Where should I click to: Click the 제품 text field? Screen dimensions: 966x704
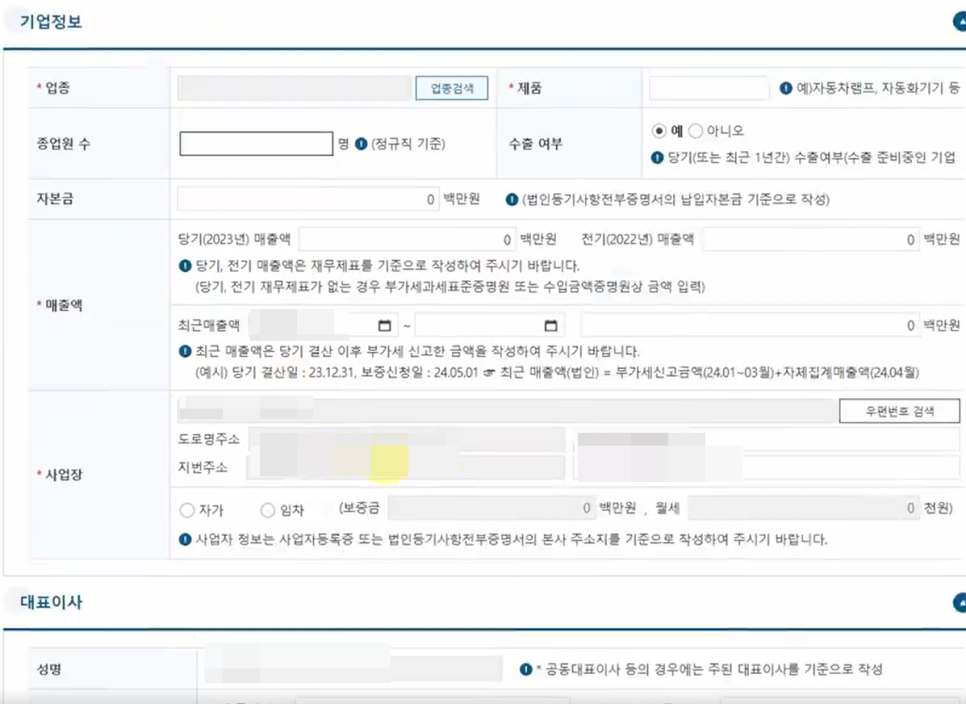(x=709, y=88)
